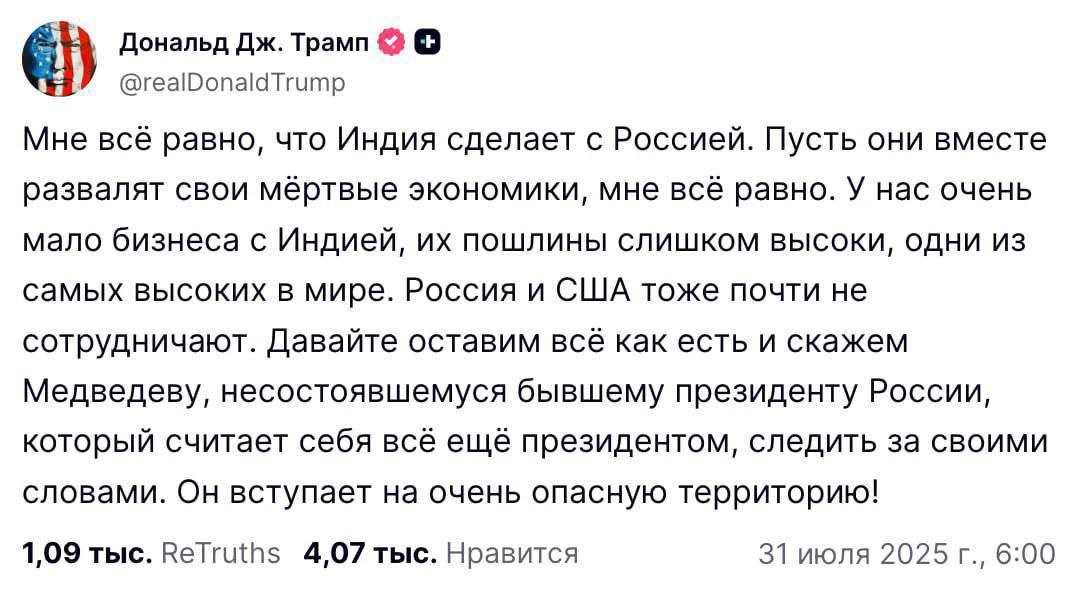This screenshot has height=594, width=1082.
Task: Click the Нравится label
Action: (x=512, y=553)
